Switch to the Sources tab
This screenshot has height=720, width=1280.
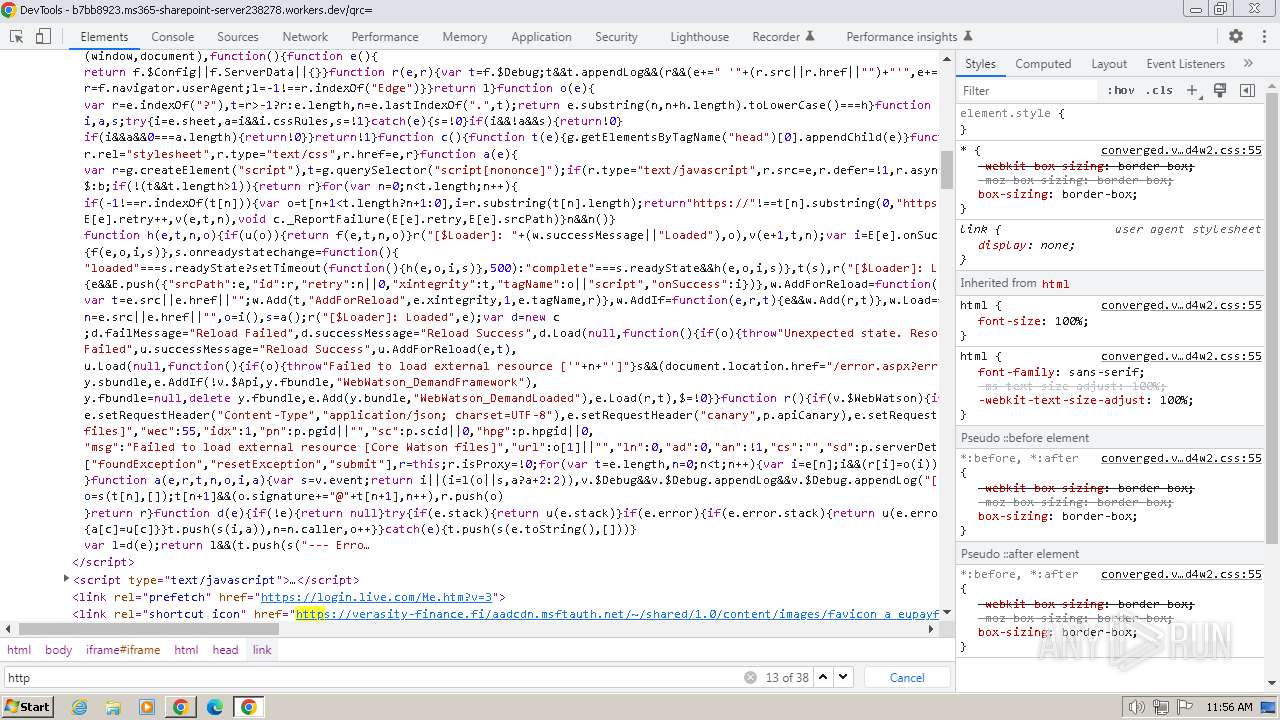(x=238, y=36)
